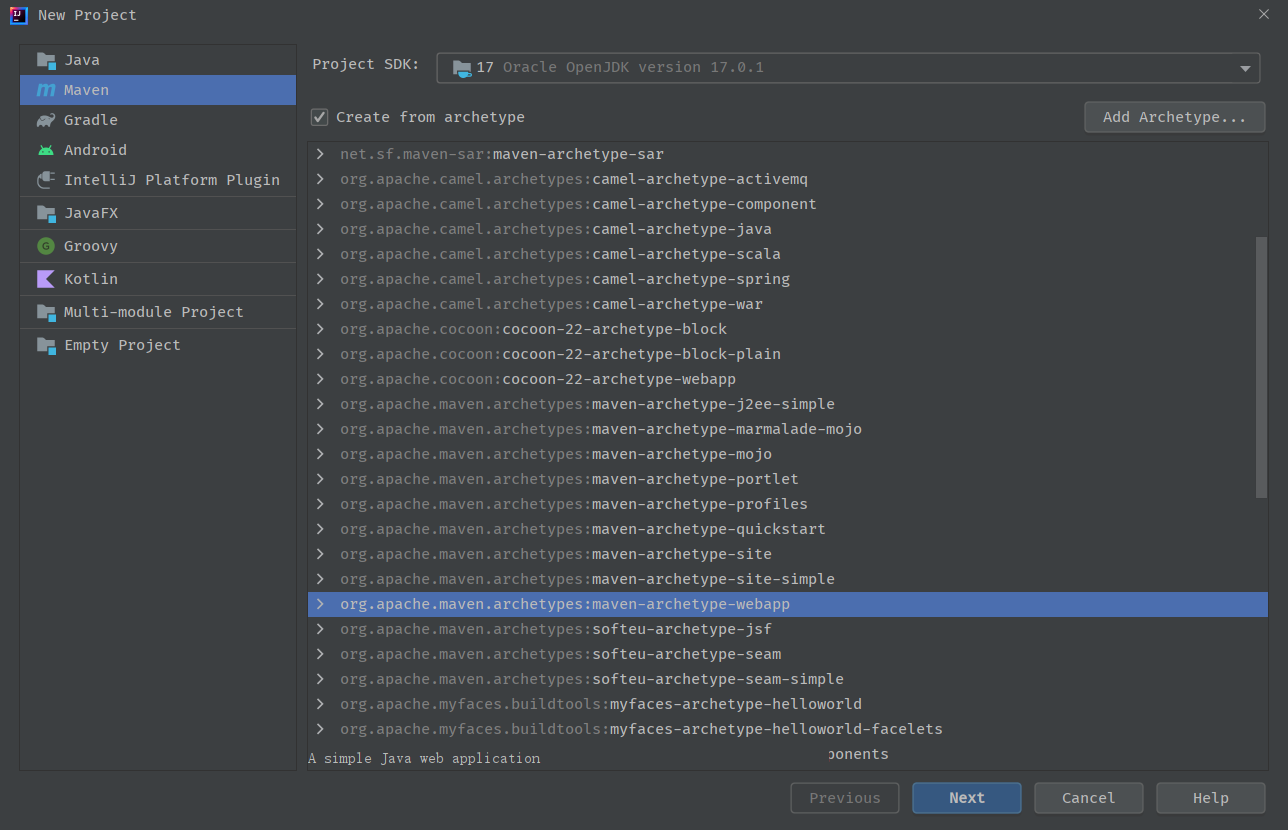1288x830 pixels.
Task: Expand the maven-archetype-sar node
Action: coord(320,154)
